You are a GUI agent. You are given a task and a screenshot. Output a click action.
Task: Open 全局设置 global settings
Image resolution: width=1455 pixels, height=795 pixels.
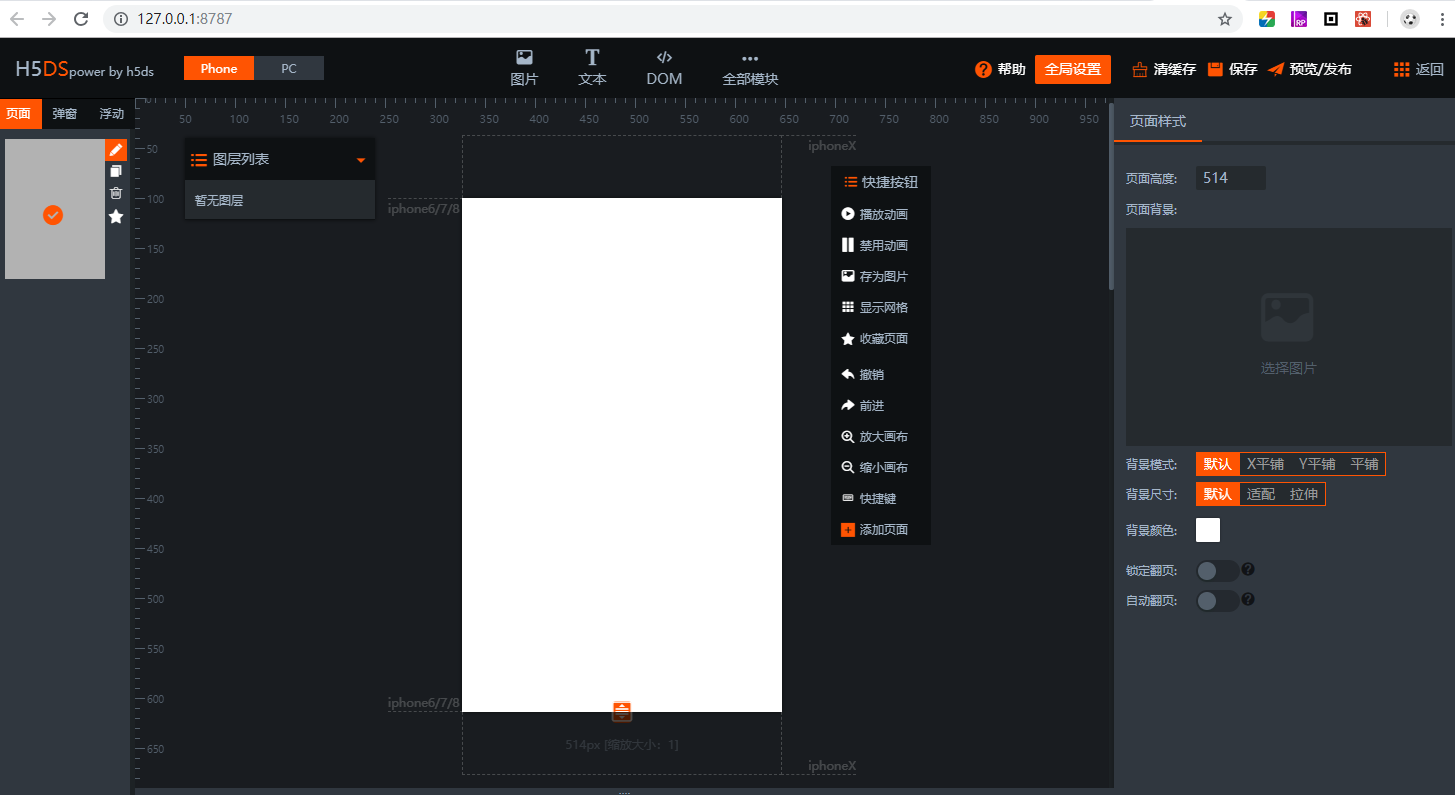pos(1073,69)
